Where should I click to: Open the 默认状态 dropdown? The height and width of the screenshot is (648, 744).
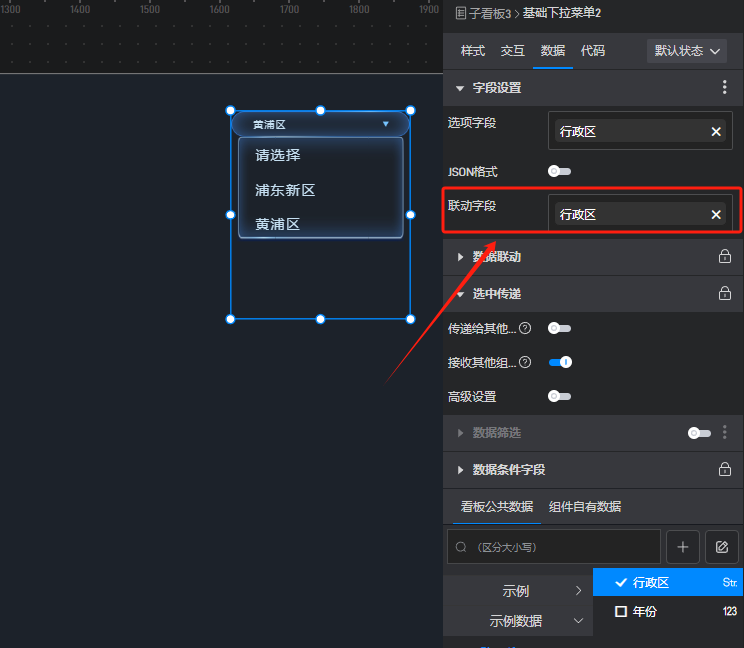pos(687,51)
